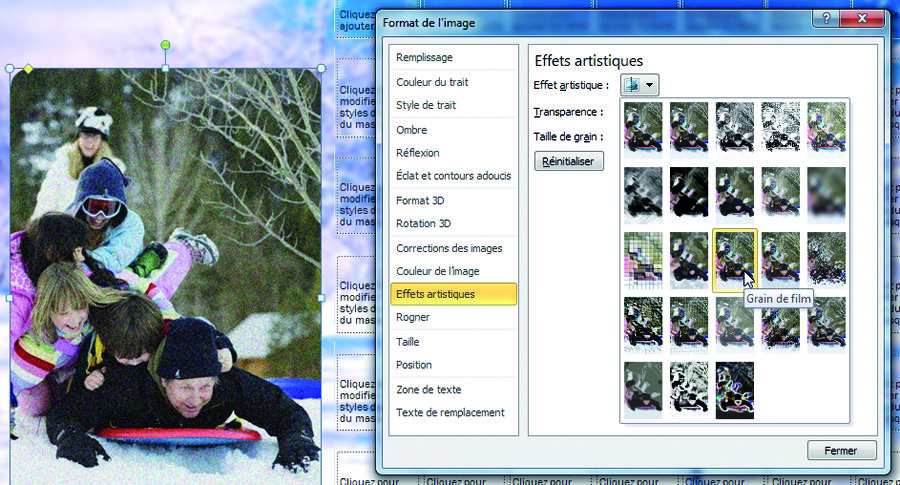Click the green rotation handle above the photo
The image size is (900, 485).
click(165, 45)
